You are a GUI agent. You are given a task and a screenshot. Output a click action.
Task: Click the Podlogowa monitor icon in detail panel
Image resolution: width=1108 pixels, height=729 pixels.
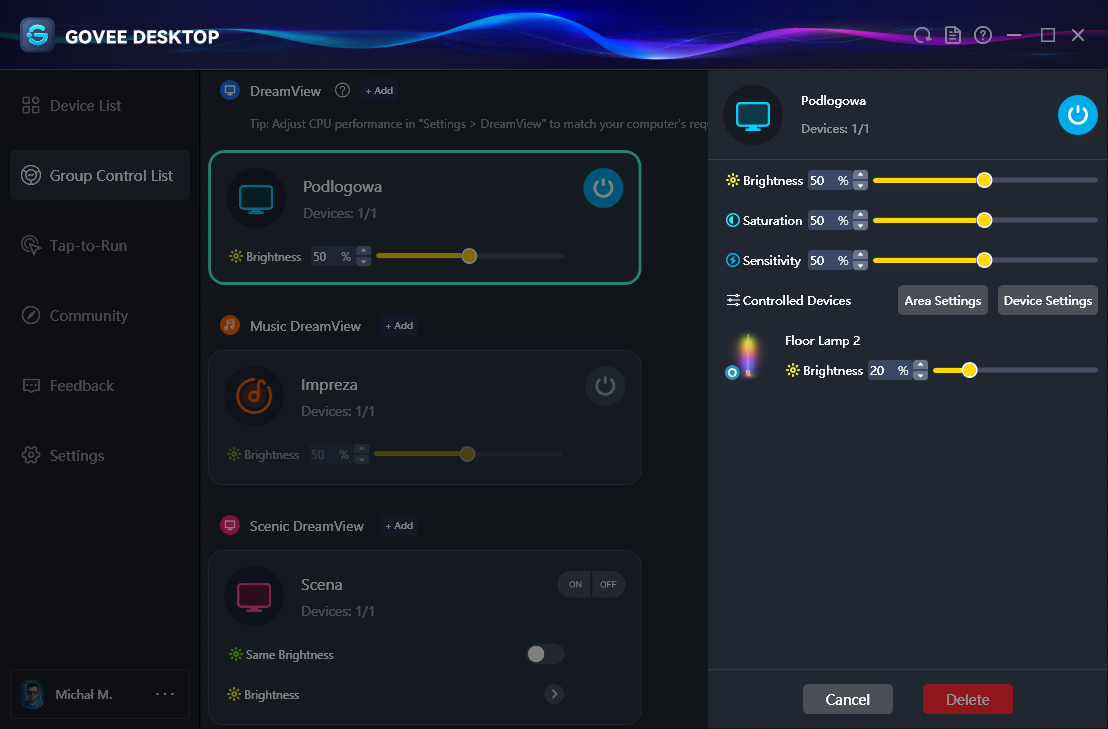point(753,115)
